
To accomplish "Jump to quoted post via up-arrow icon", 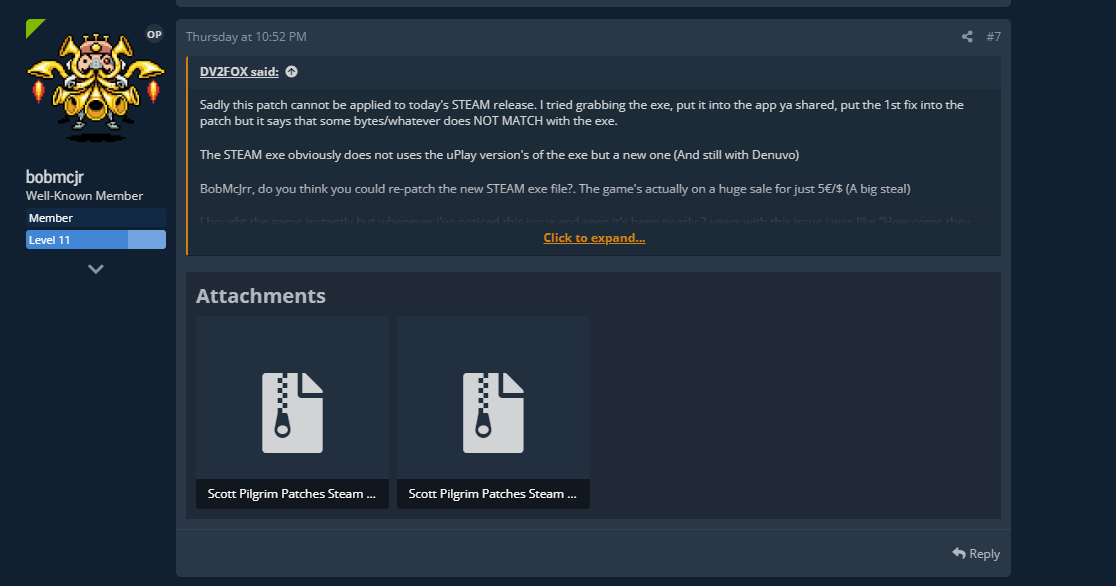I will pyautogui.click(x=291, y=71).
